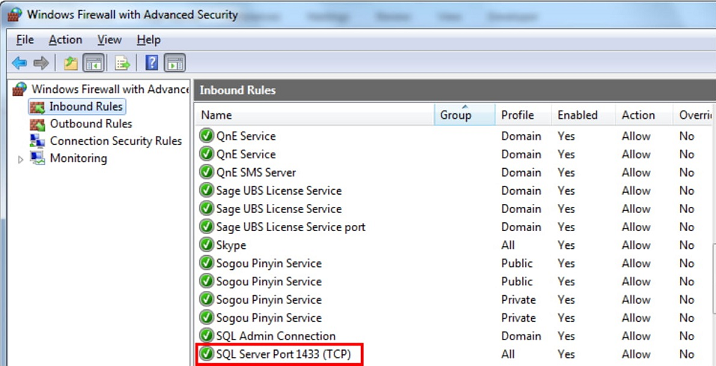Image resolution: width=716 pixels, height=366 pixels.
Task: Click green check icon of Skype rule
Action: [x=206, y=245]
